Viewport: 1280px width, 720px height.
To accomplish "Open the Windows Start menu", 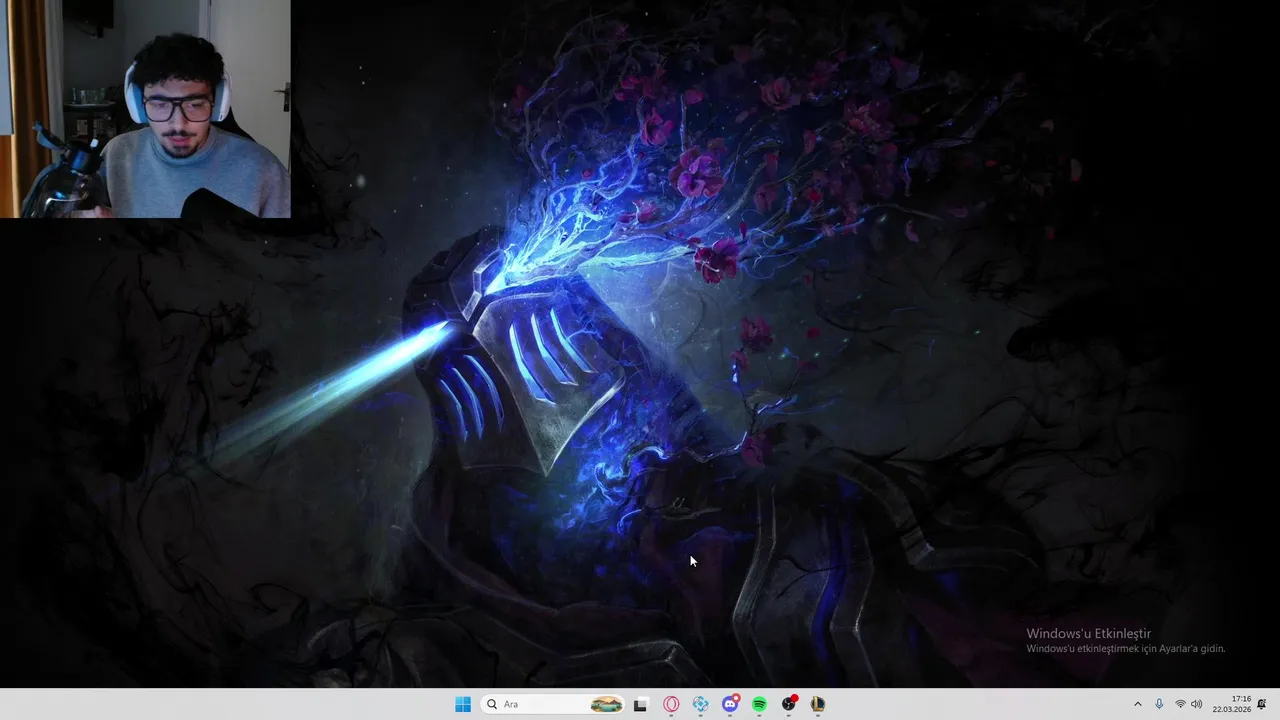I will coord(463,704).
